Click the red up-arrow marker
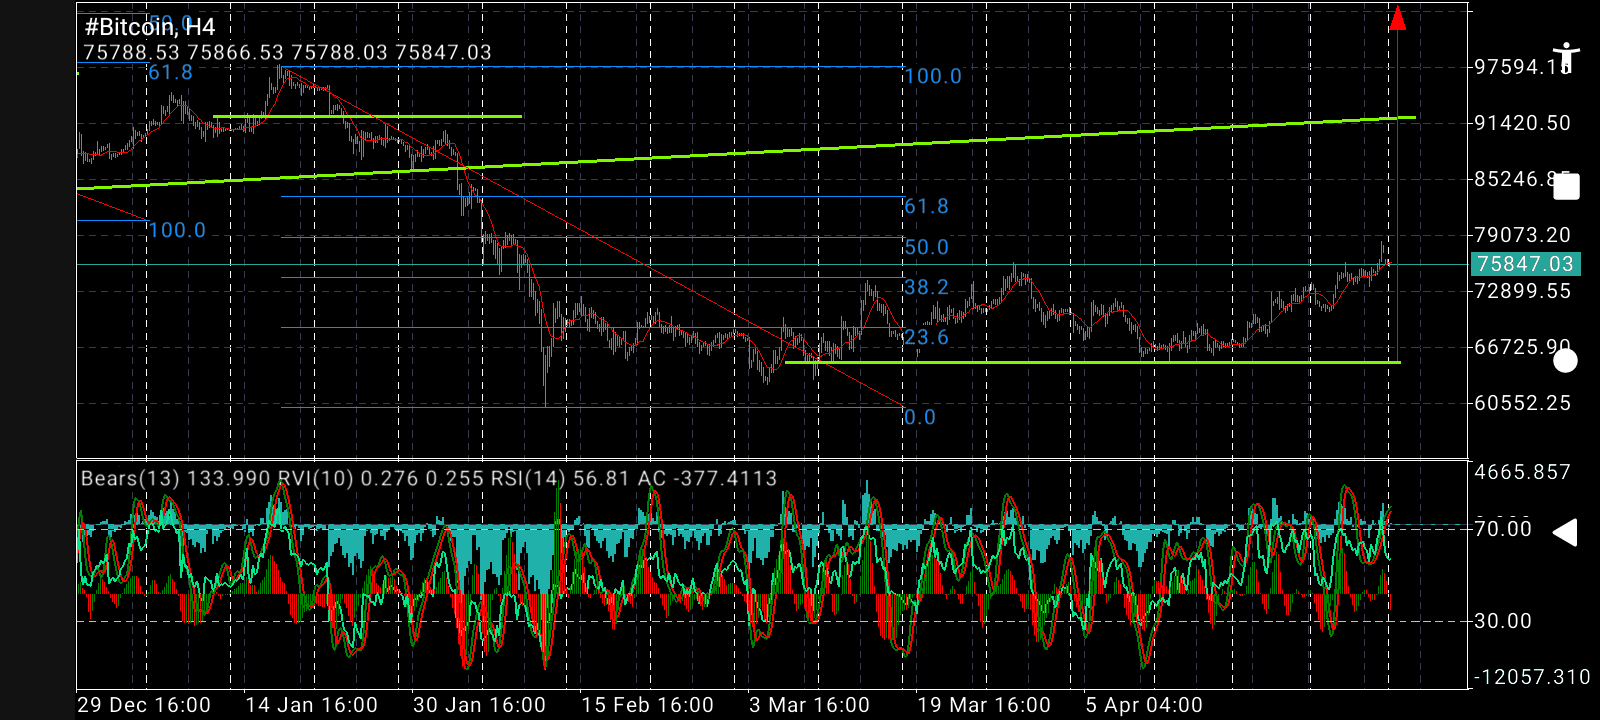 pyautogui.click(x=1398, y=18)
